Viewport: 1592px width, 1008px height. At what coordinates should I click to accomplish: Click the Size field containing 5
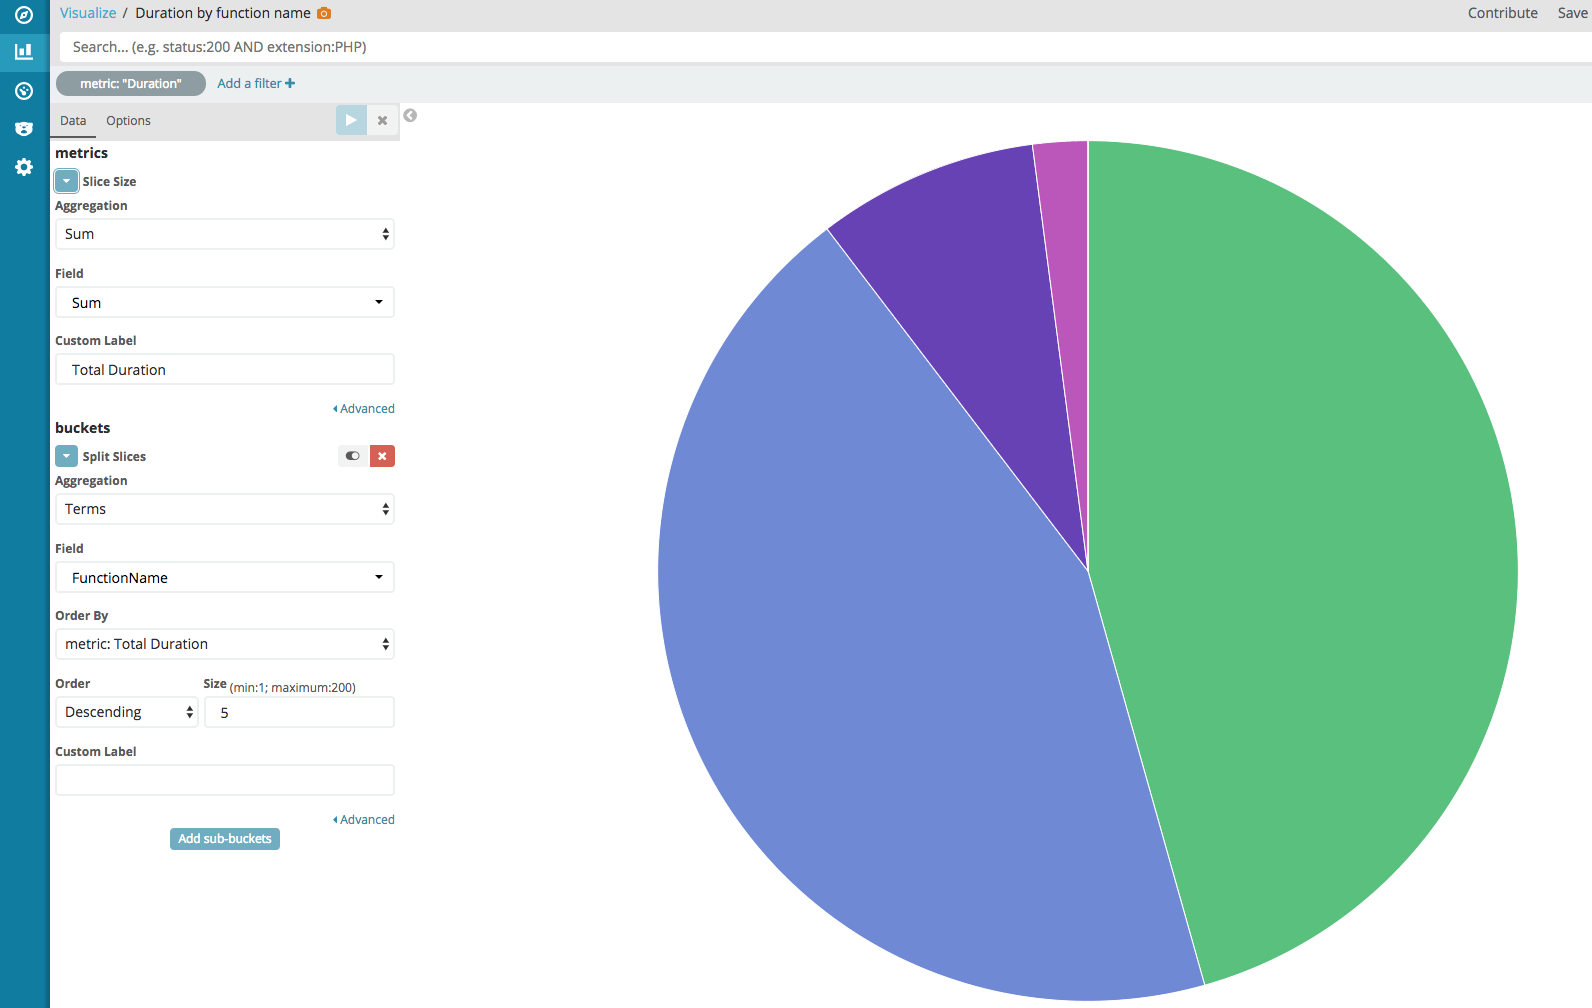300,712
